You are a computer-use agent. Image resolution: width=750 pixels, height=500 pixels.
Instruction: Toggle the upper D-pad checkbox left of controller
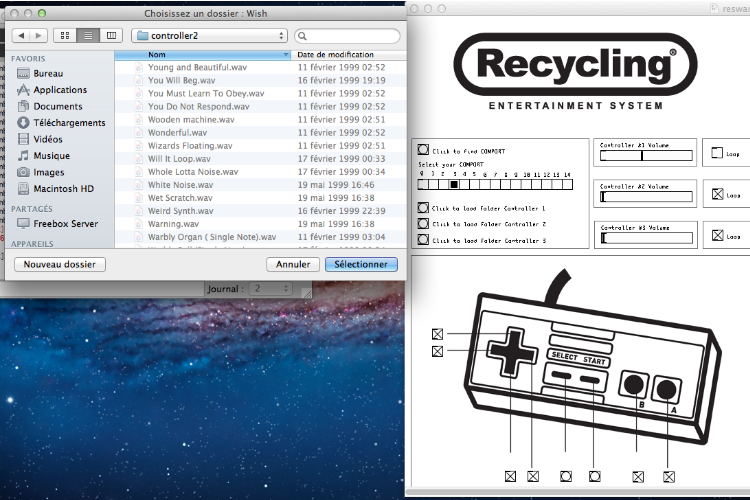click(x=437, y=334)
